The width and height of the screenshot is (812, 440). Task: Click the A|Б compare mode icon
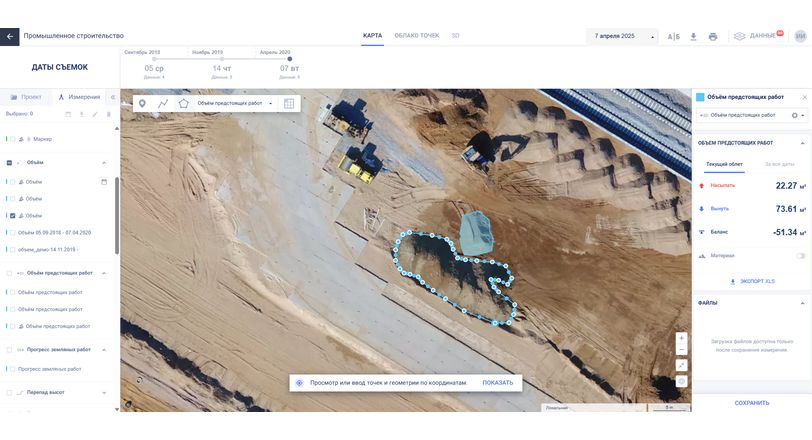click(674, 36)
